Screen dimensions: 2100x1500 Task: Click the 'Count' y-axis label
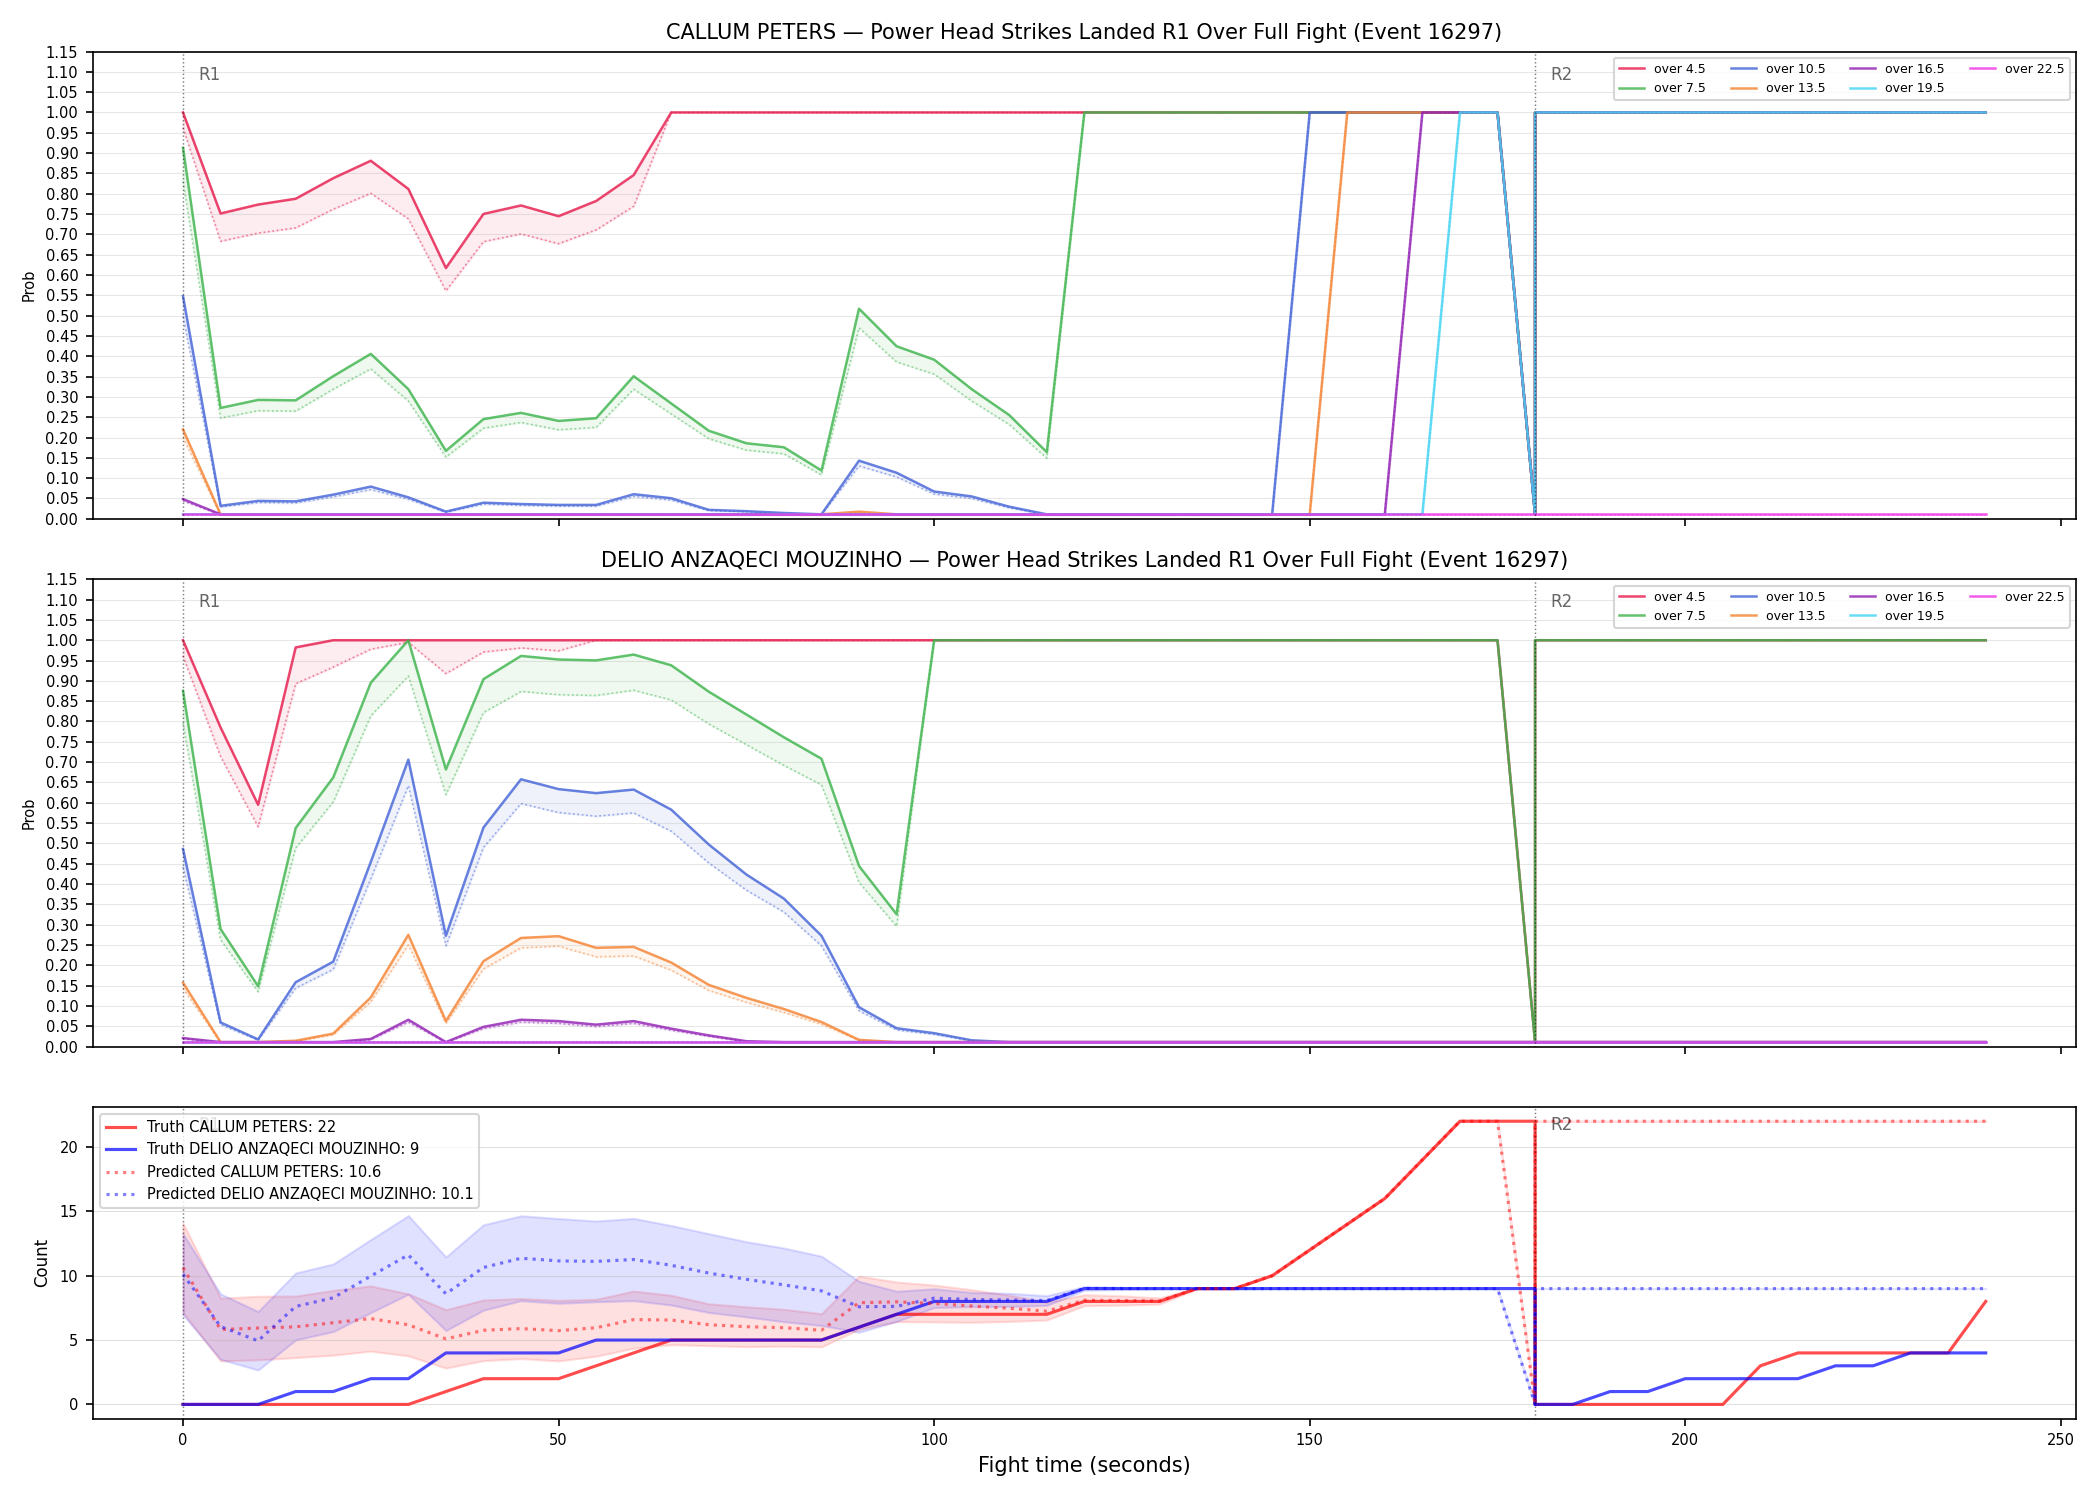41,1263
